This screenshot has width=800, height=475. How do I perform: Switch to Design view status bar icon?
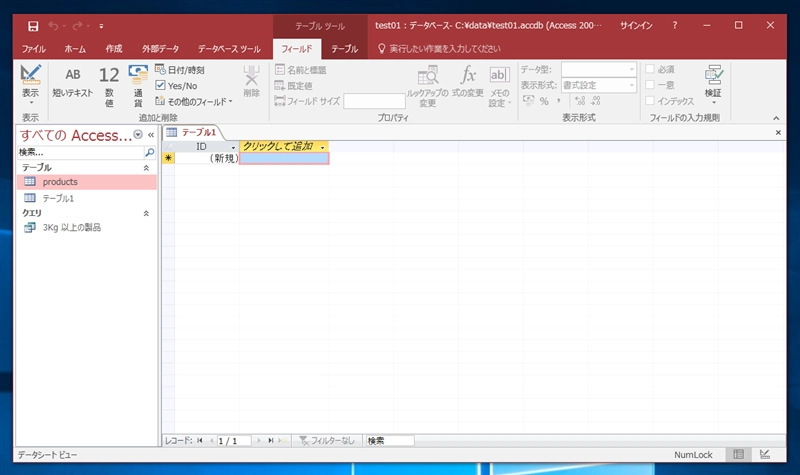point(765,455)
